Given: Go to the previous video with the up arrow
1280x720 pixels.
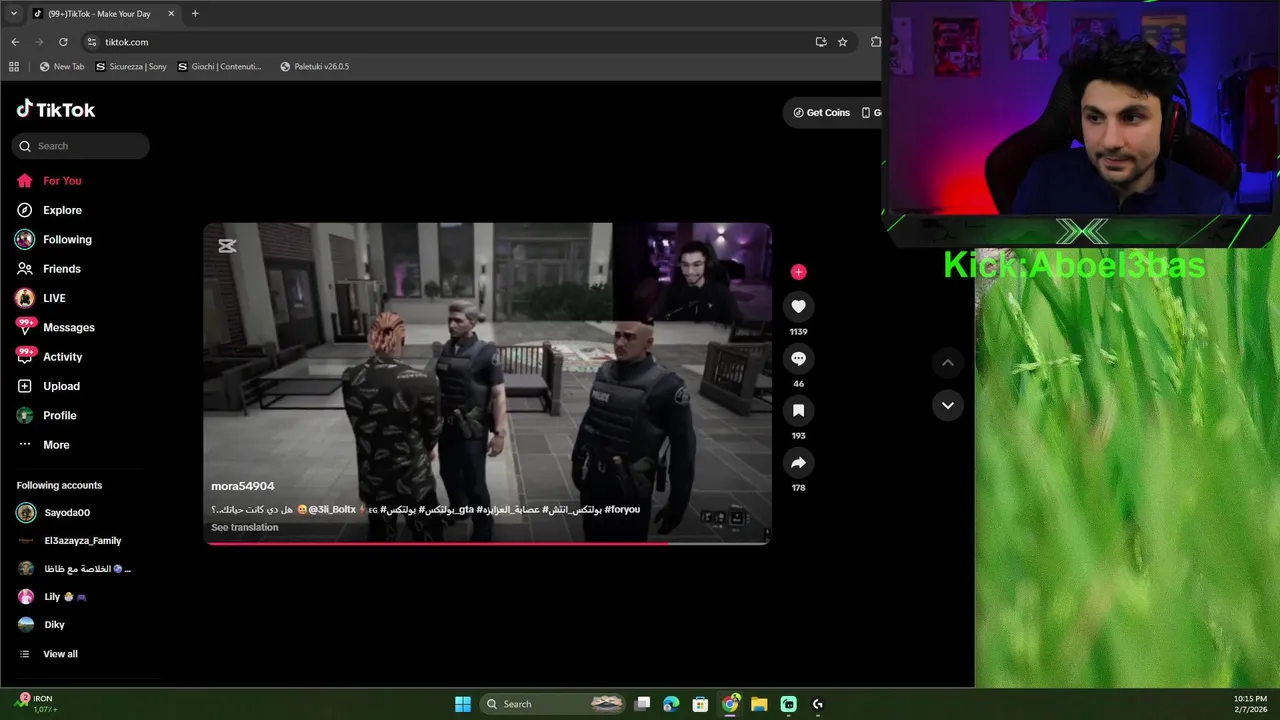Looking at the screenshot, I should (948, 363).
